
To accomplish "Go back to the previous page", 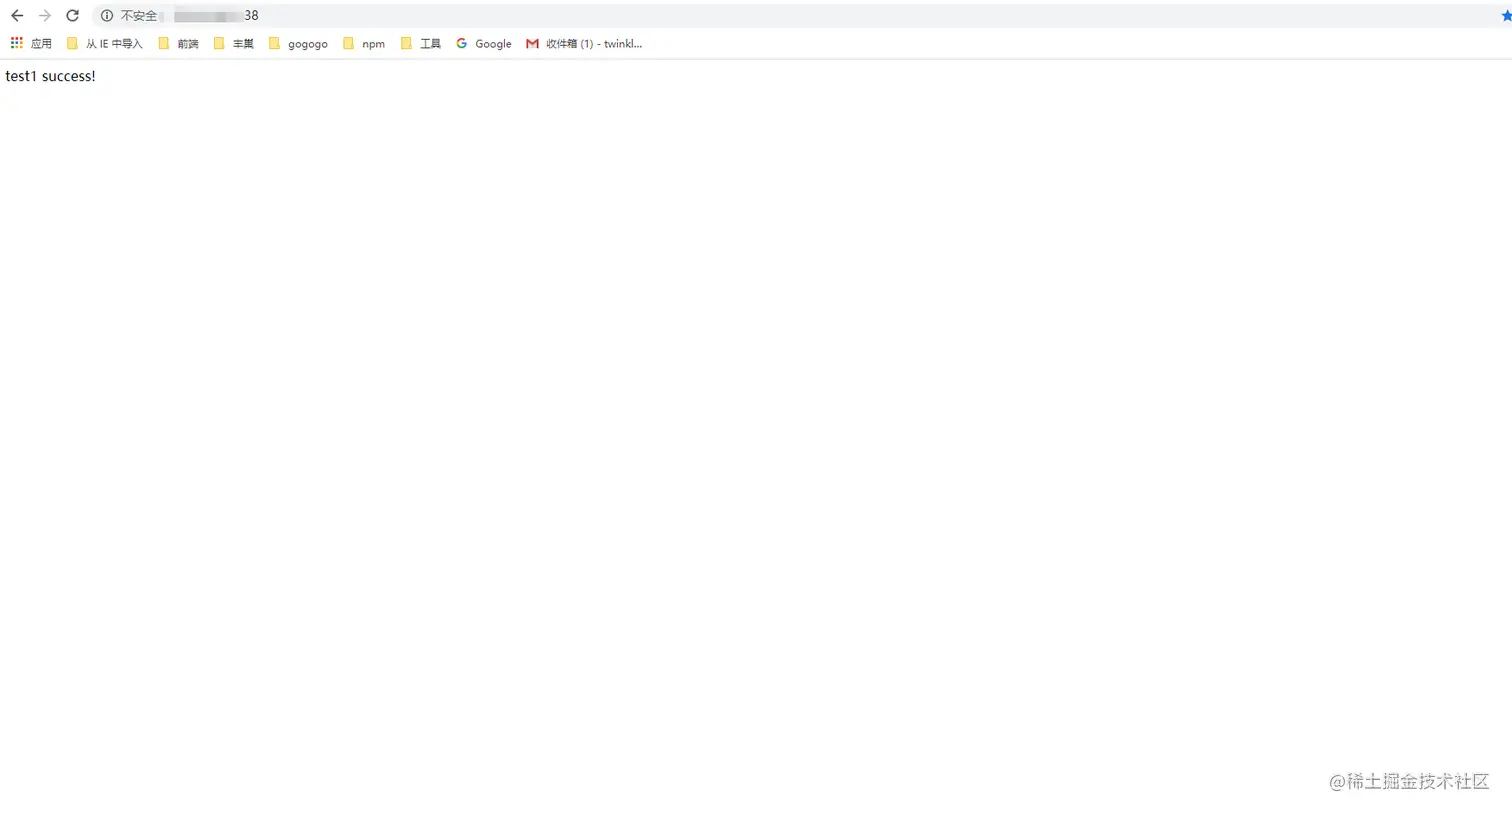I will coord(17,16).
